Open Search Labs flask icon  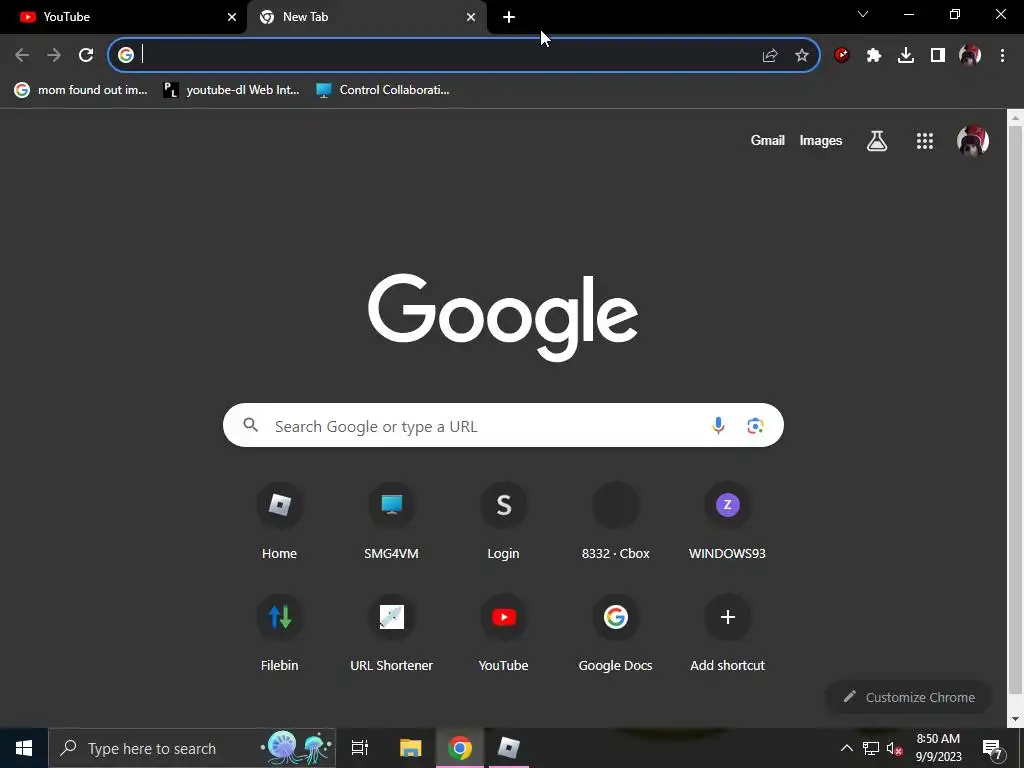(877, 140)
